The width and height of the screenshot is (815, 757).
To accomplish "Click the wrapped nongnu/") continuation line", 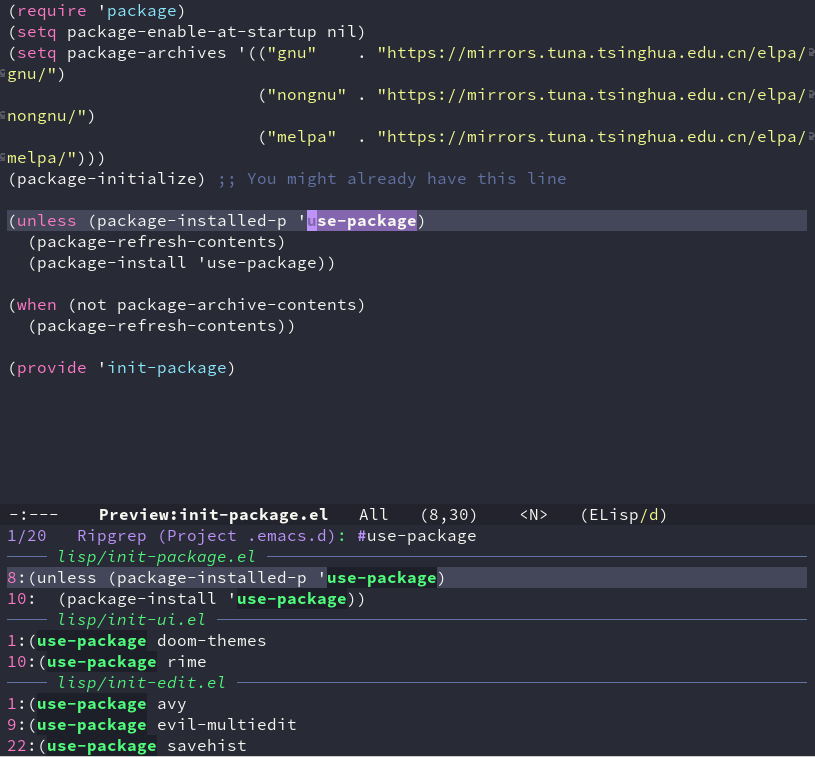I will pyautogui.click(x=51, y=116).
